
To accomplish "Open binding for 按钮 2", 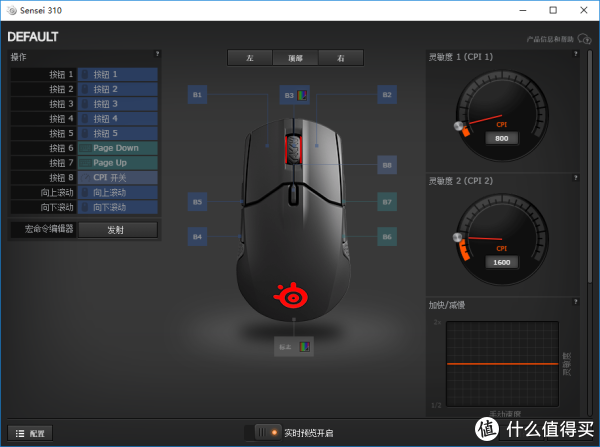I will tap(118, 89).
